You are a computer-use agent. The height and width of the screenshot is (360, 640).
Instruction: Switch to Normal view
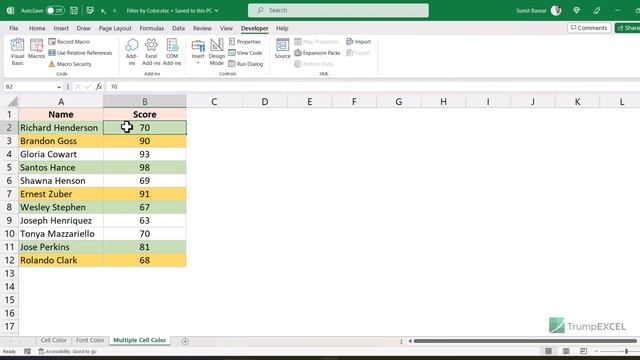click(548, 351)
